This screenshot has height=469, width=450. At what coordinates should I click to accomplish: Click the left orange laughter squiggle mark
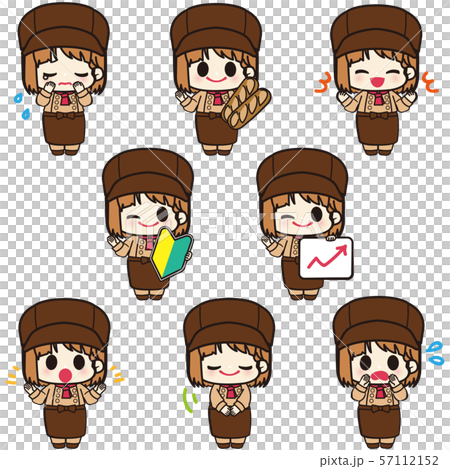[323, 83]
